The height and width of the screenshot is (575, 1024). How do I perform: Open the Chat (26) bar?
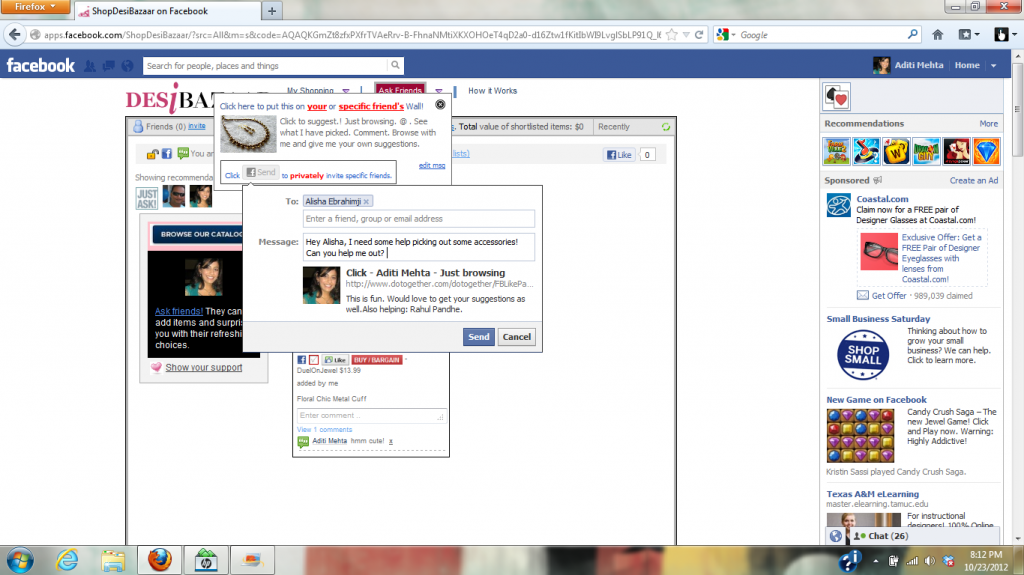925,536
